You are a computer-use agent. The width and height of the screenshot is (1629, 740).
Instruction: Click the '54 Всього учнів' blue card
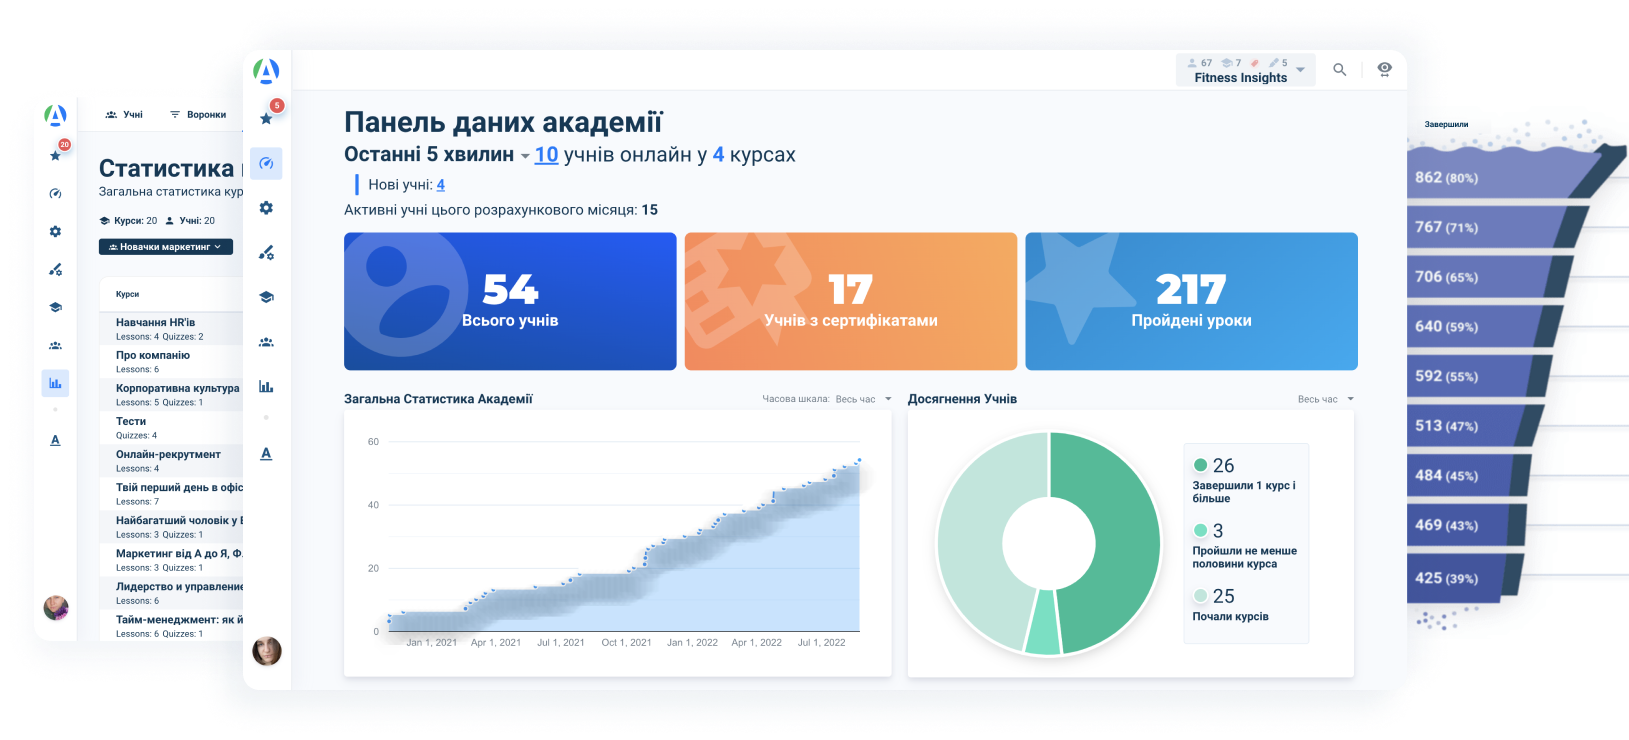pos(510,301)
